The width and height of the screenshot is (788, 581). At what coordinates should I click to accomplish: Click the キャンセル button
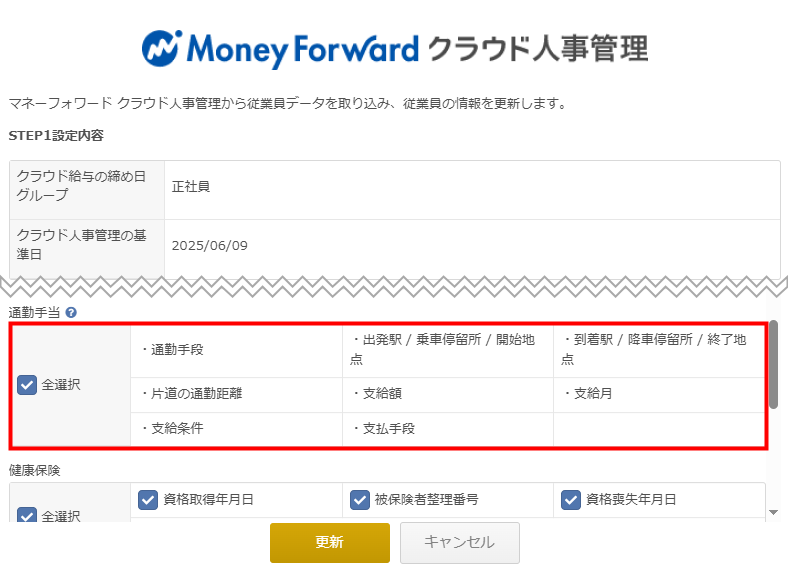click(460, 542)
